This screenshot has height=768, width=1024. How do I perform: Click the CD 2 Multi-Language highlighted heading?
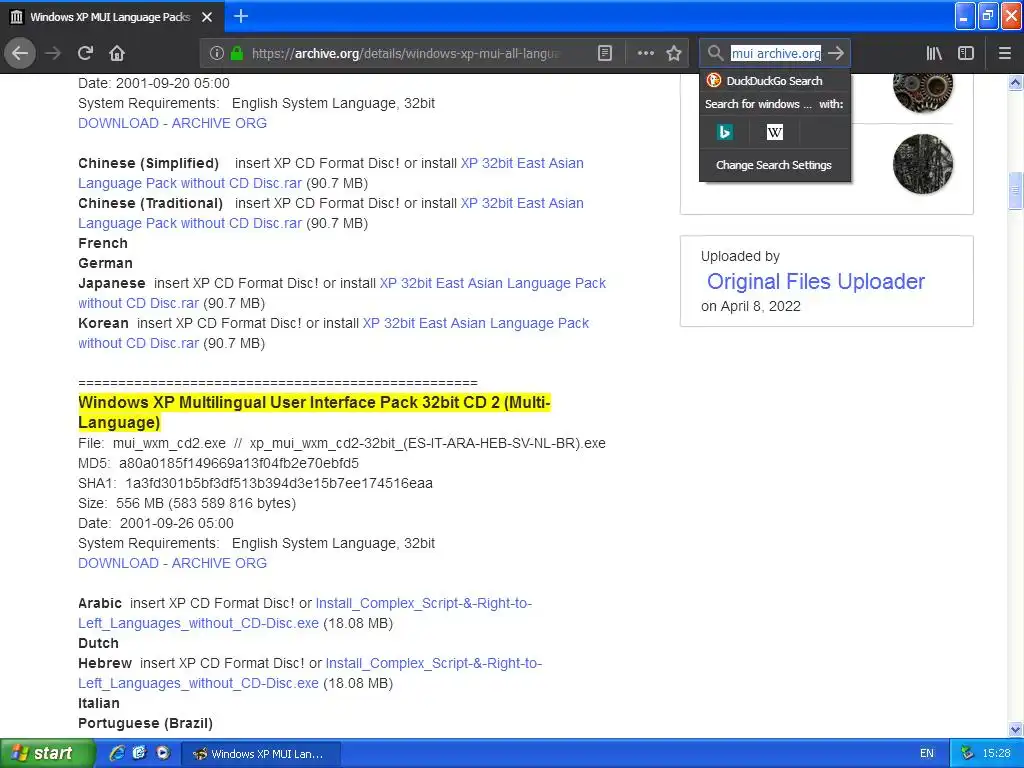point(314,413)
